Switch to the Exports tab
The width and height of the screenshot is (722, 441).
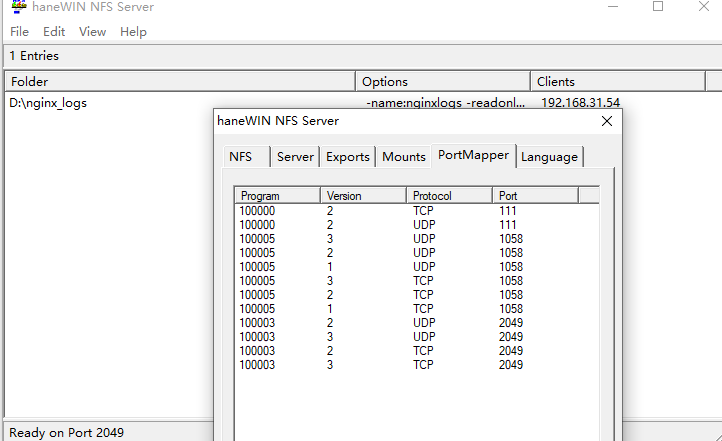[348, 157]
